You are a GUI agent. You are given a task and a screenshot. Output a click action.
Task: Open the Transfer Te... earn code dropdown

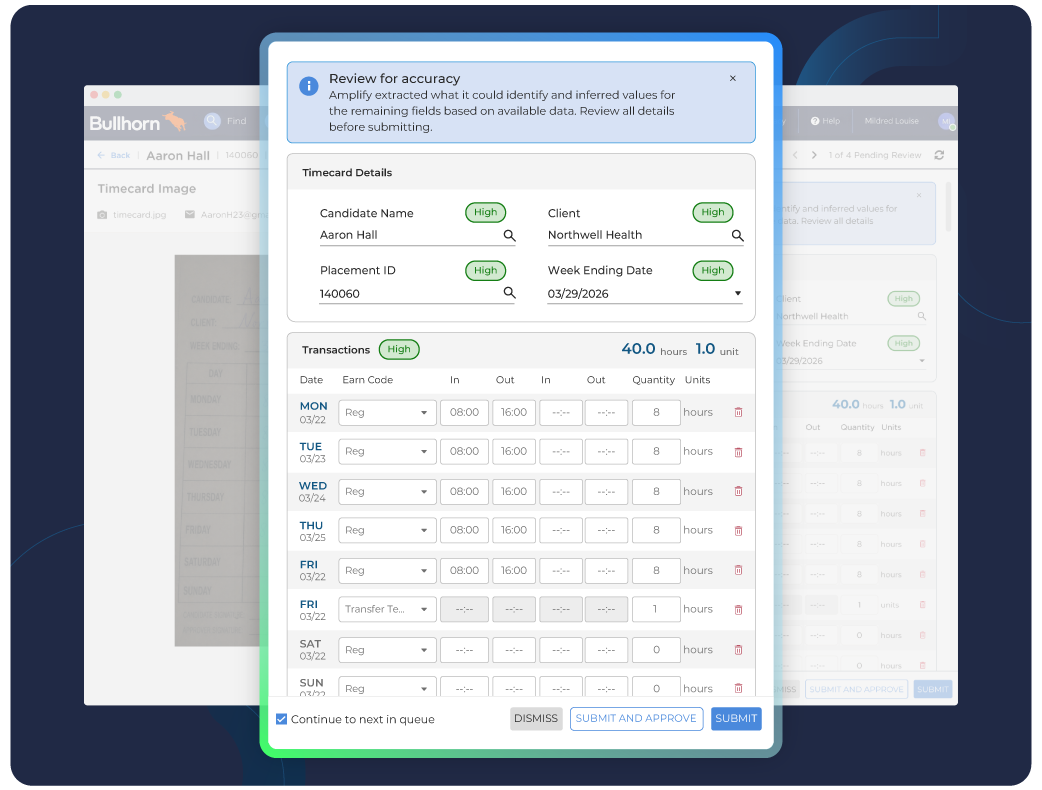[387, 609]
